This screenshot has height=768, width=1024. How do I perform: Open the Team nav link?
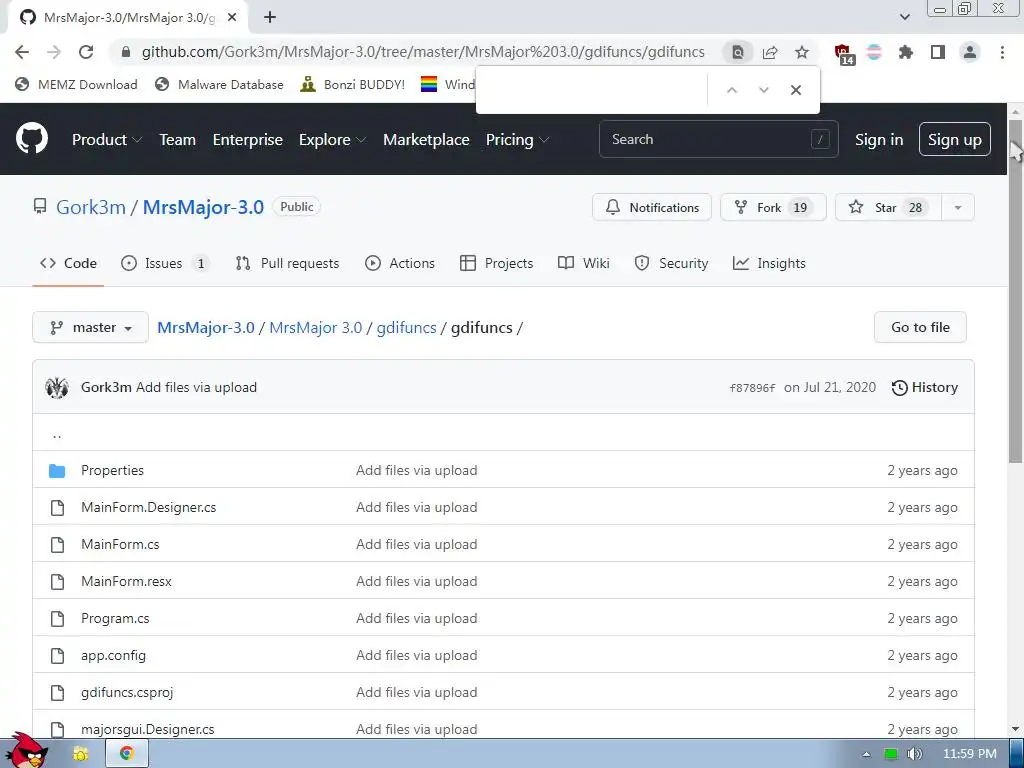178,140
